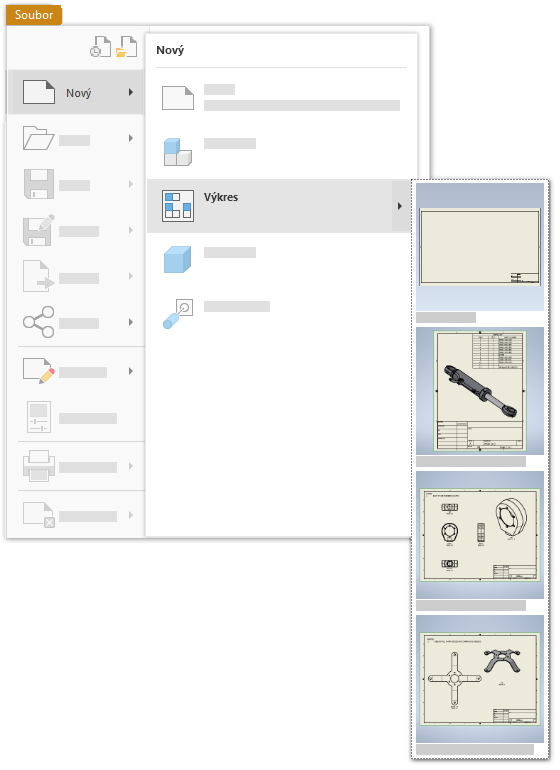Click the floppy disk save icon
Image resolution: width=560 pixels, height=770 pixels.
click(39, 184)
